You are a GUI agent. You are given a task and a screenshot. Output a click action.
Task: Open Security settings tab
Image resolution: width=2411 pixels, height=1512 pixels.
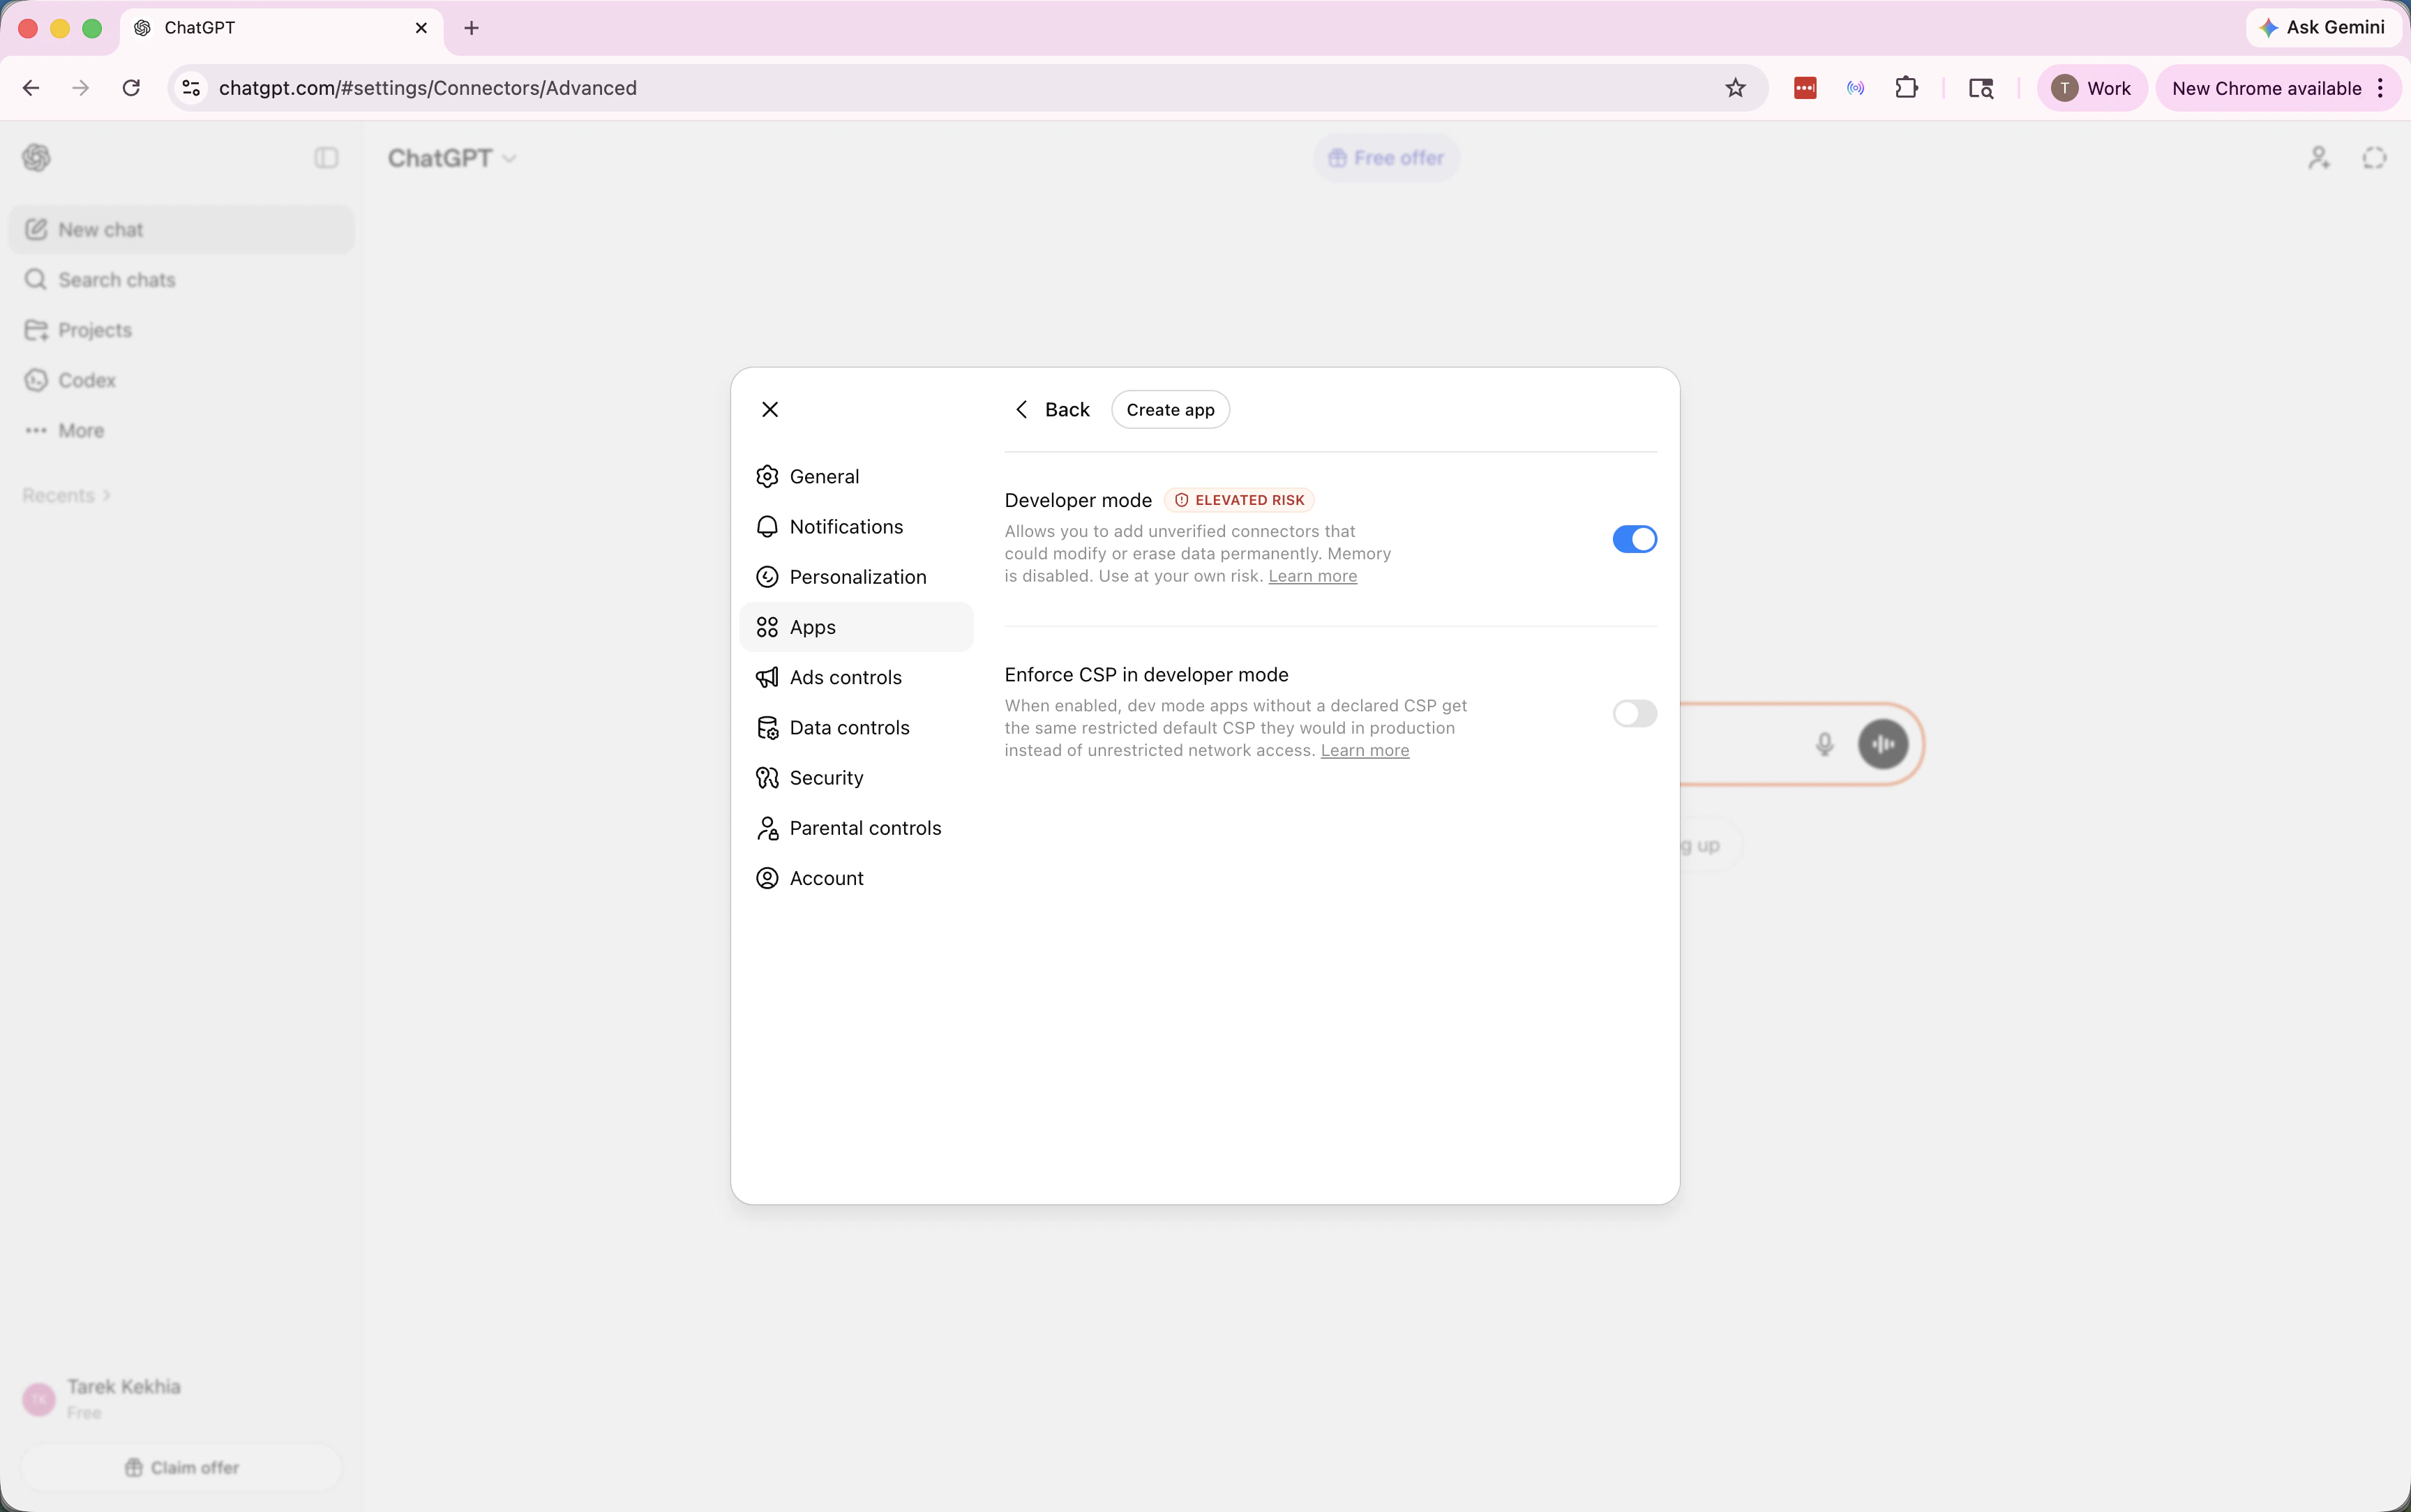pyautogui.click(x=856, y=777)
